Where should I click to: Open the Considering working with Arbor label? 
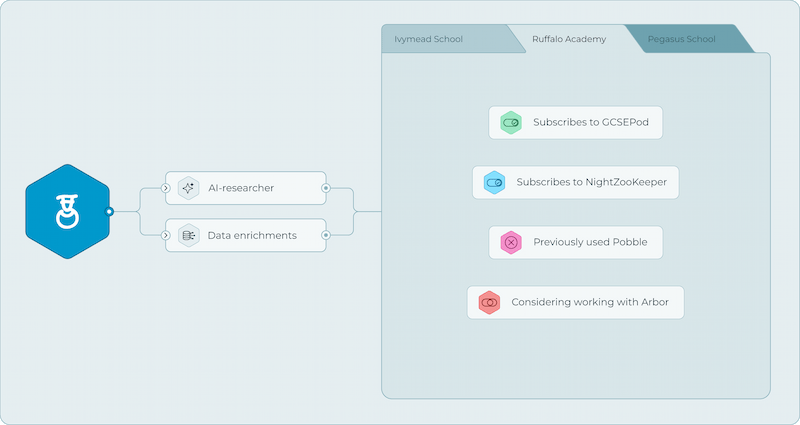[x=590, y=302]
